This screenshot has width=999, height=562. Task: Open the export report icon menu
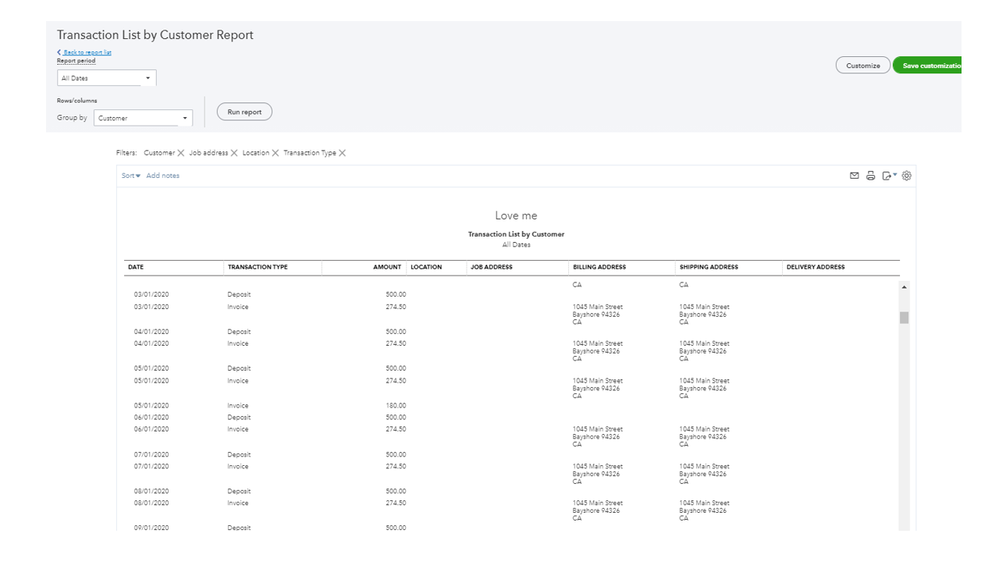888,176
